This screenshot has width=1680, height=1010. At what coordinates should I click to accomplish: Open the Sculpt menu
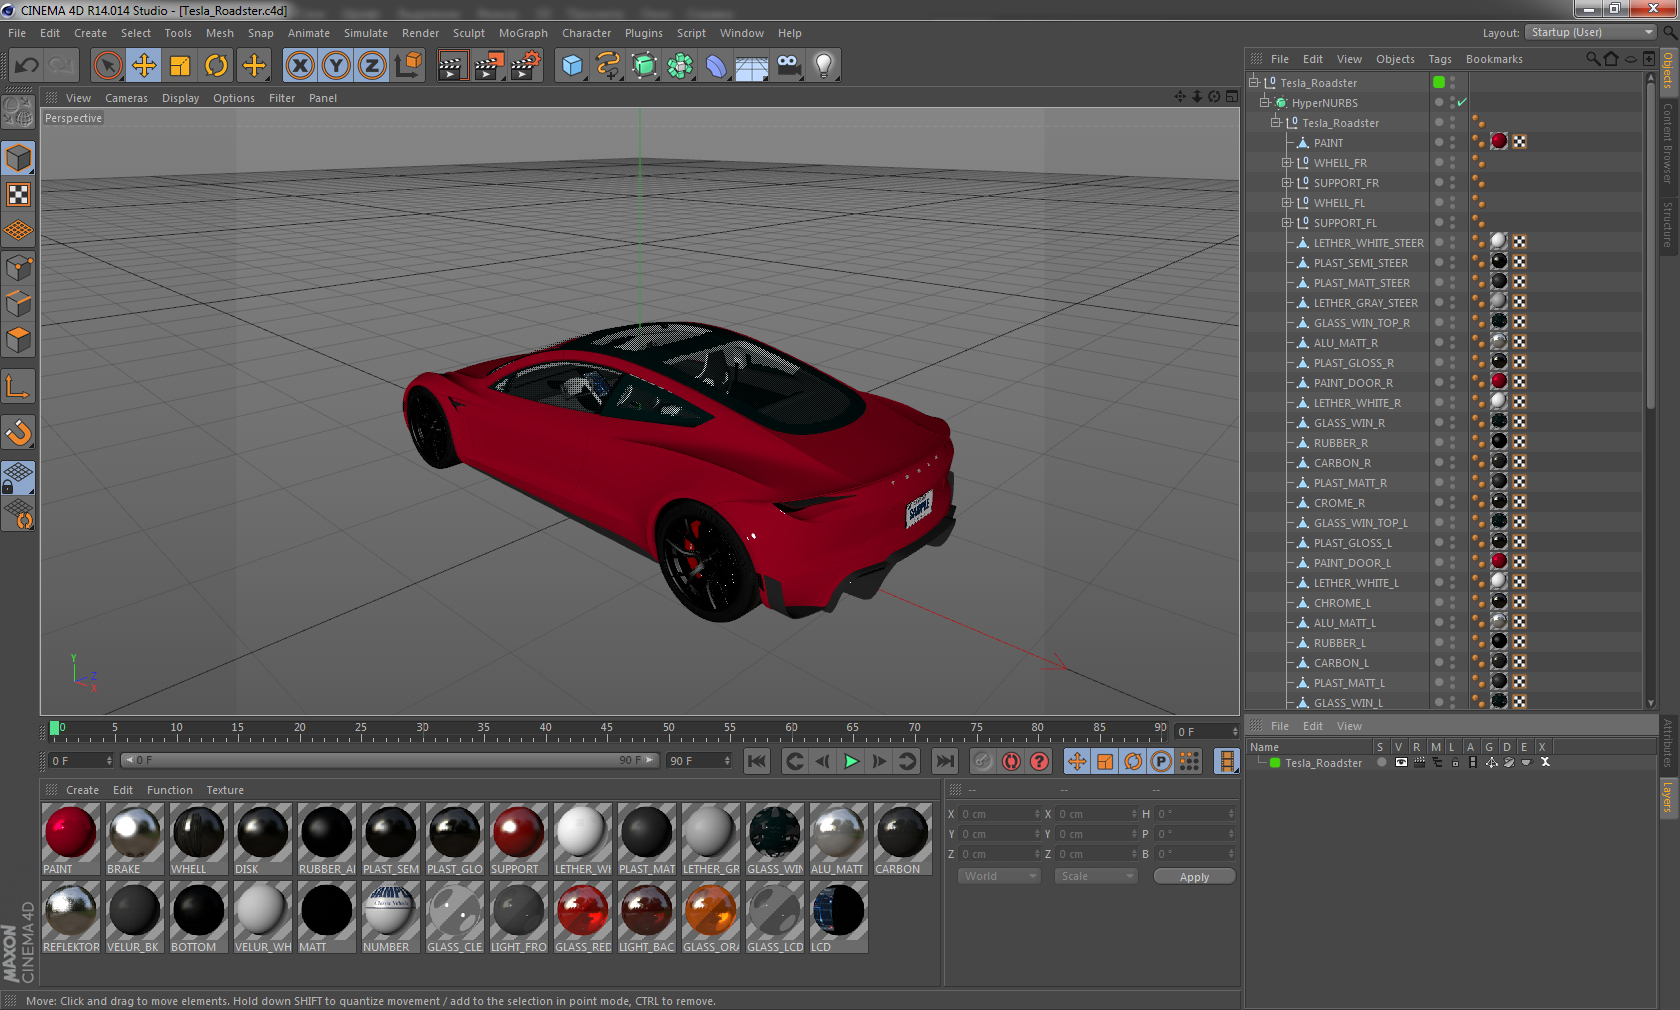(x=468, y=33)
